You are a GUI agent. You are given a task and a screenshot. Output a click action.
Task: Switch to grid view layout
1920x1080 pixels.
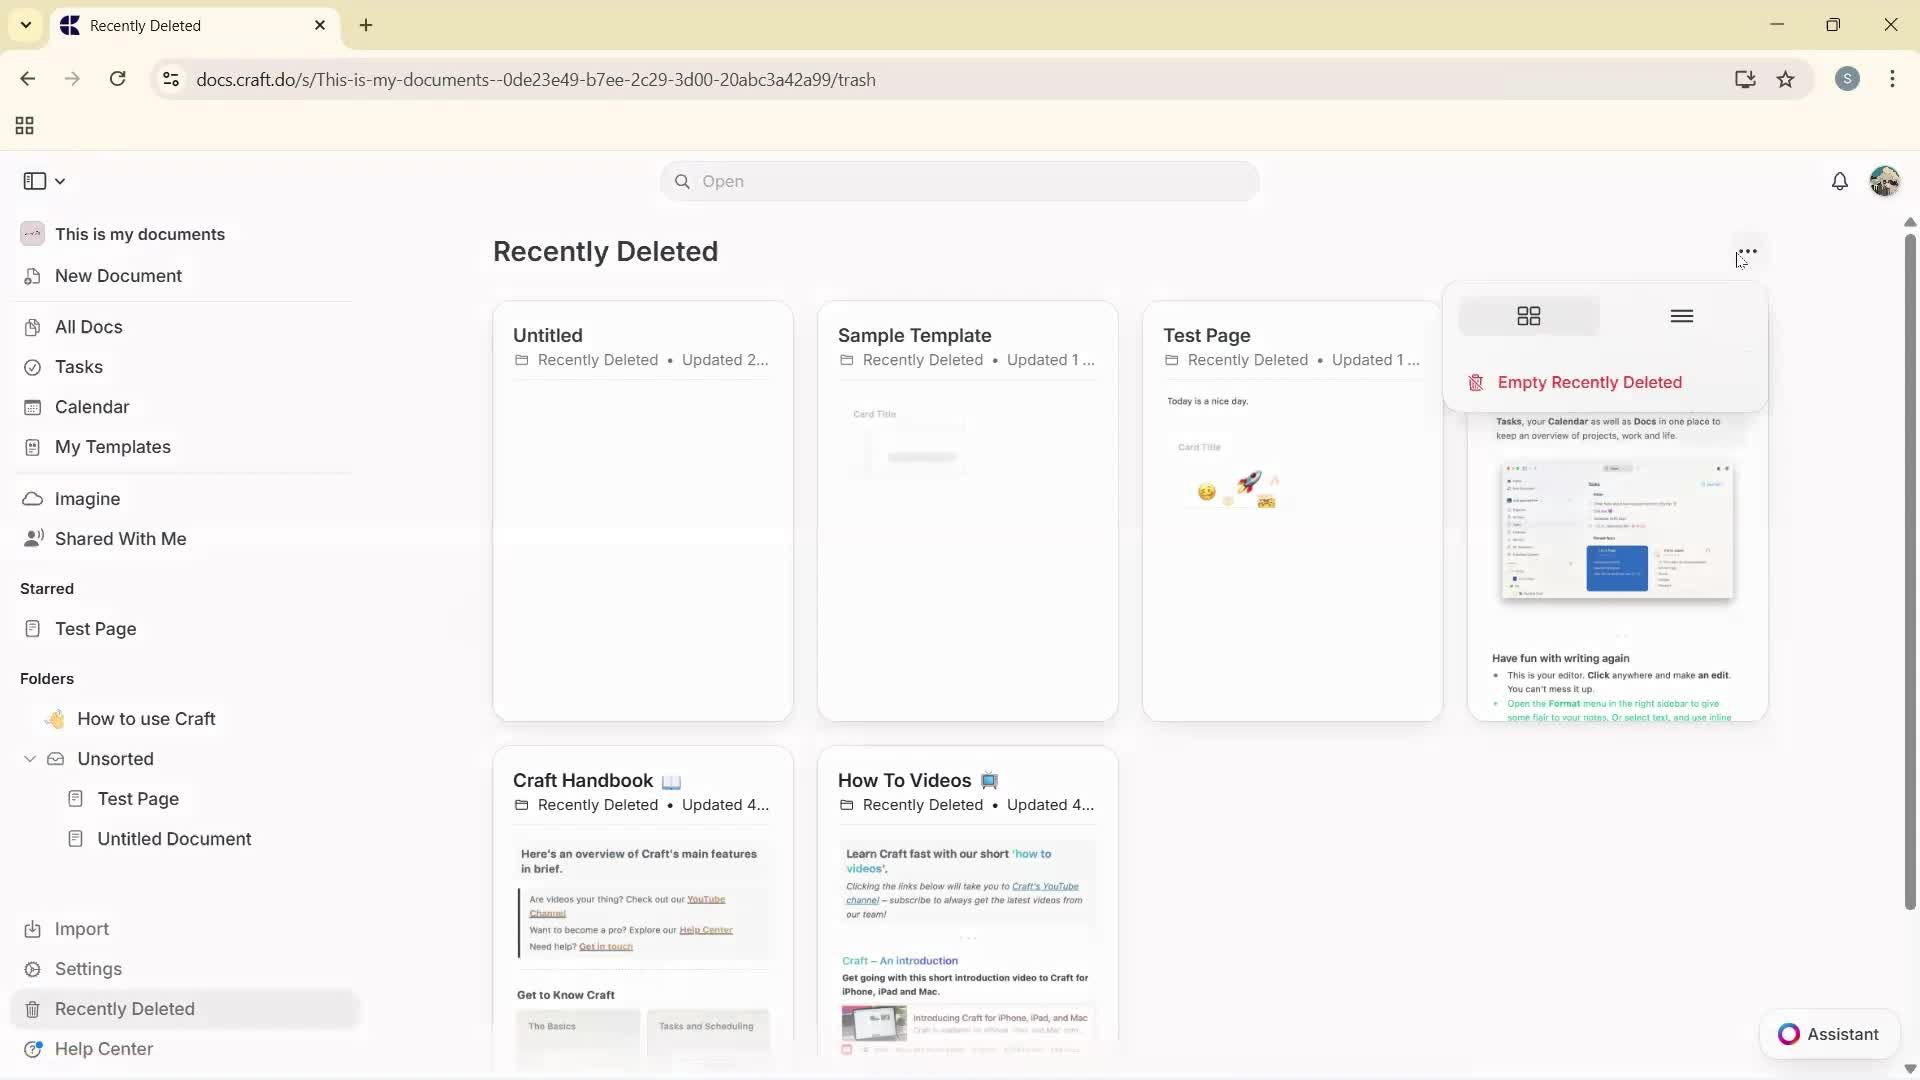click(1528, 316)
